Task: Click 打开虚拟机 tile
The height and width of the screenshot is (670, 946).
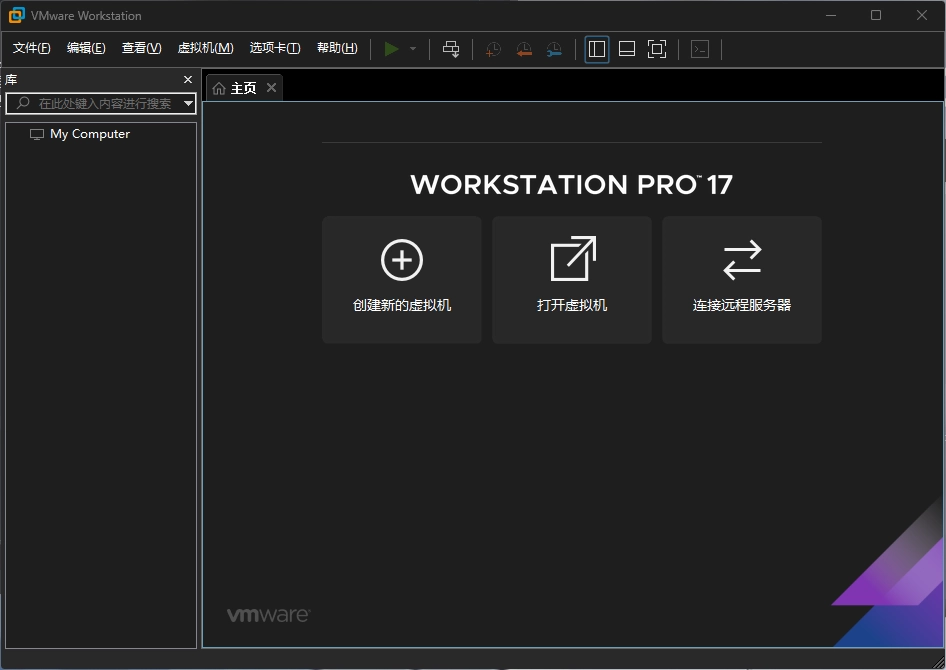Action: (572, 280)
